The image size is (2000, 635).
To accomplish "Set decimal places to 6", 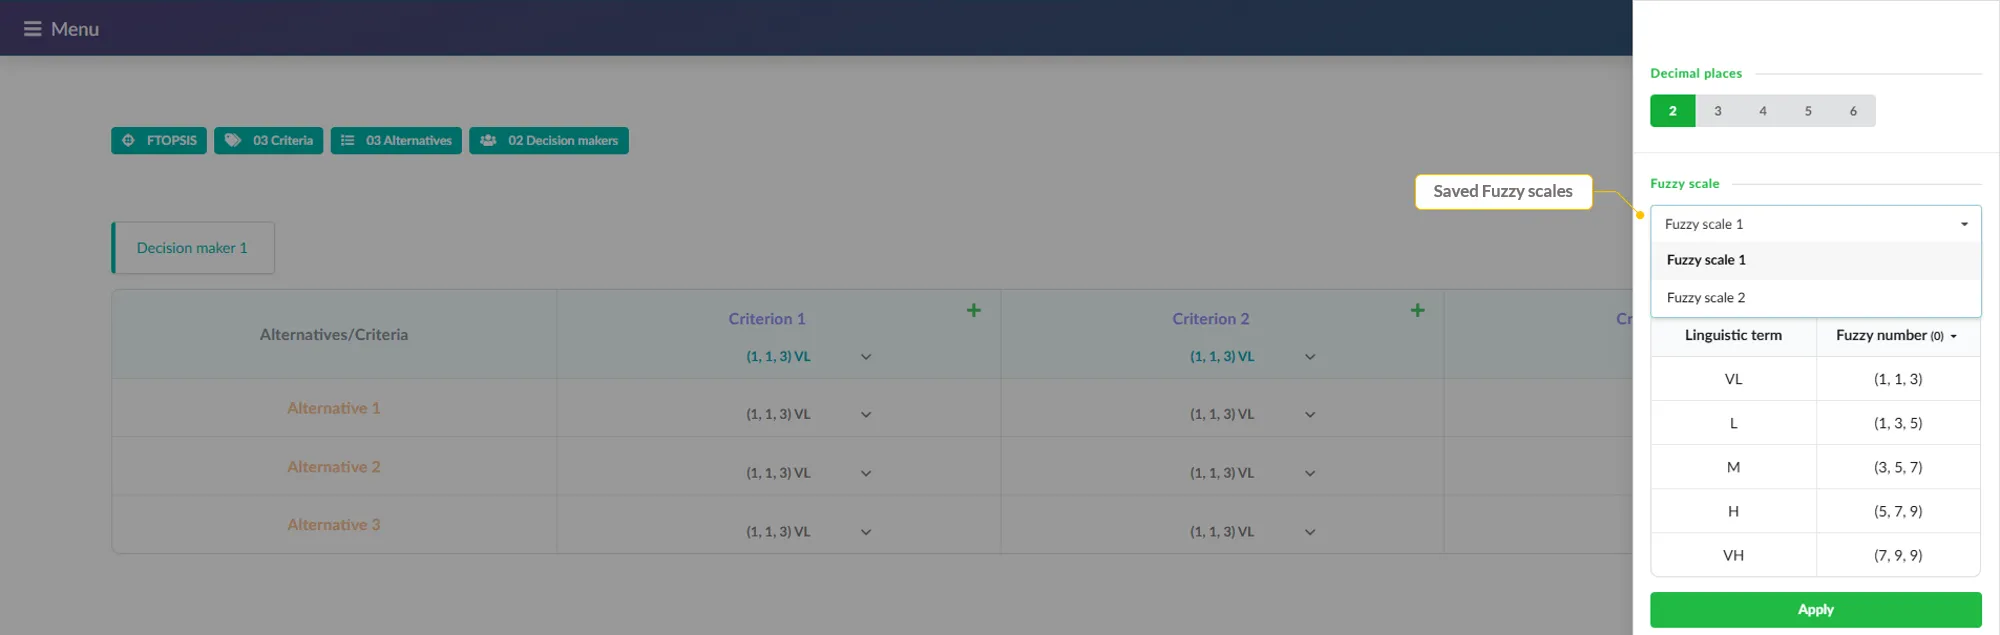I will click(1853, 111).
